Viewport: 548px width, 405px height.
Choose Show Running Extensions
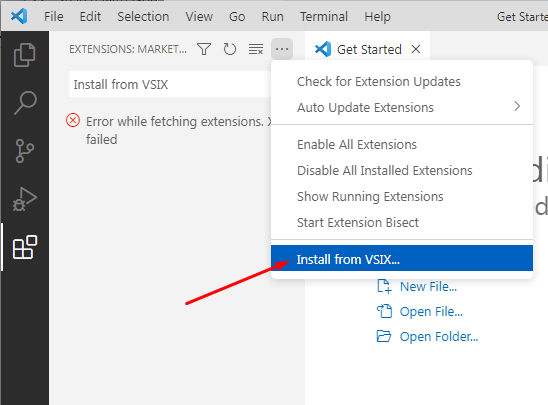point(402,196)
